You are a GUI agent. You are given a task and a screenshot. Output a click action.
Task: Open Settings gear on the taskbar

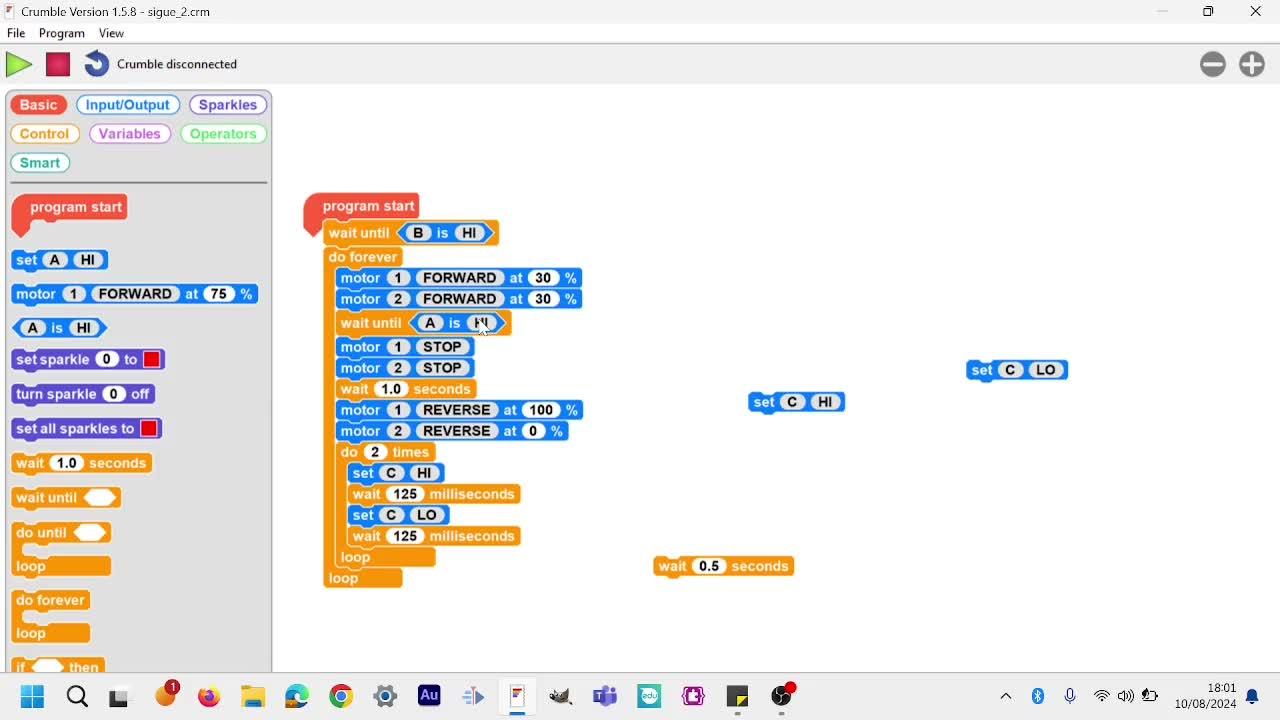[x=385, y=696]
